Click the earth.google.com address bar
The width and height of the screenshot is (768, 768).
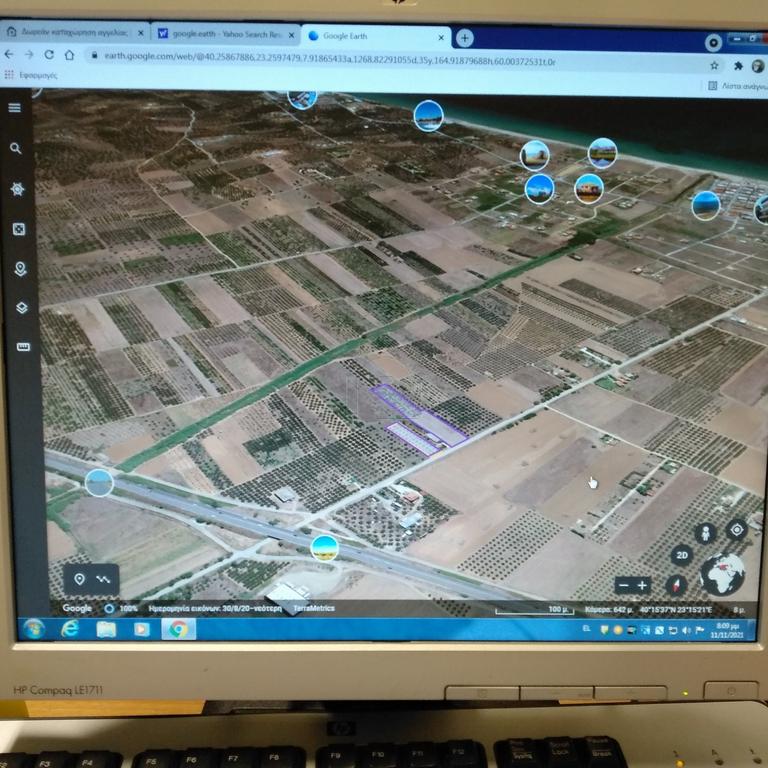pos(330,61)
